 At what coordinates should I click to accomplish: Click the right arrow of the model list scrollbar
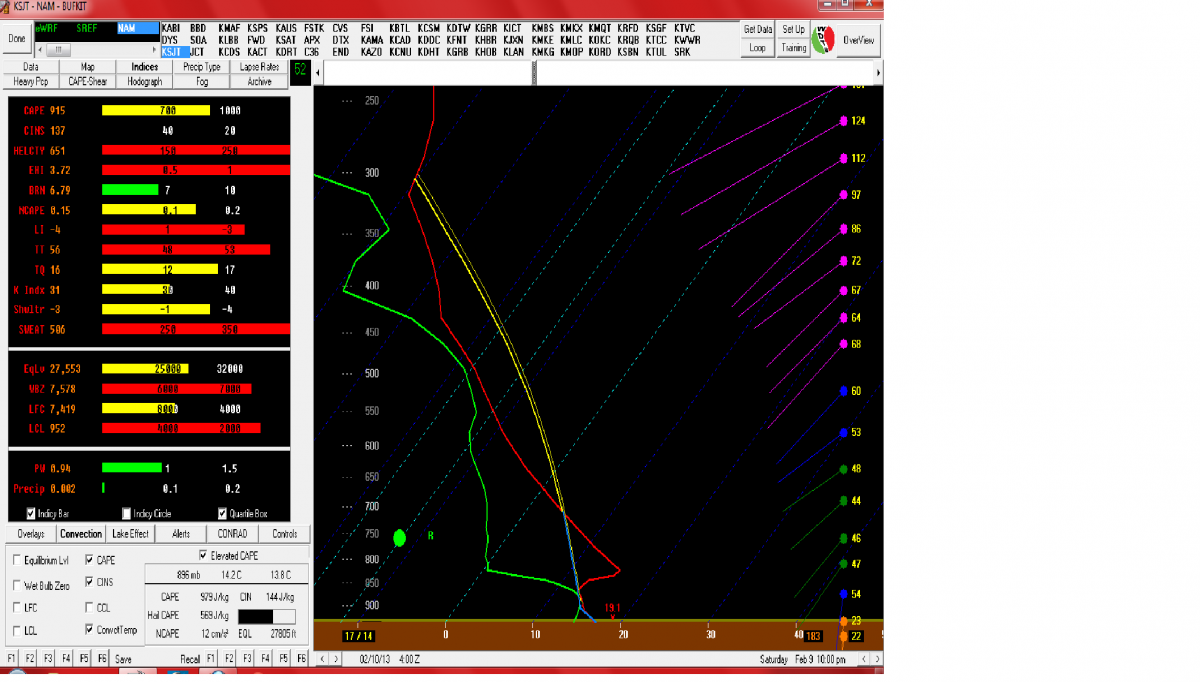(152, 49)
